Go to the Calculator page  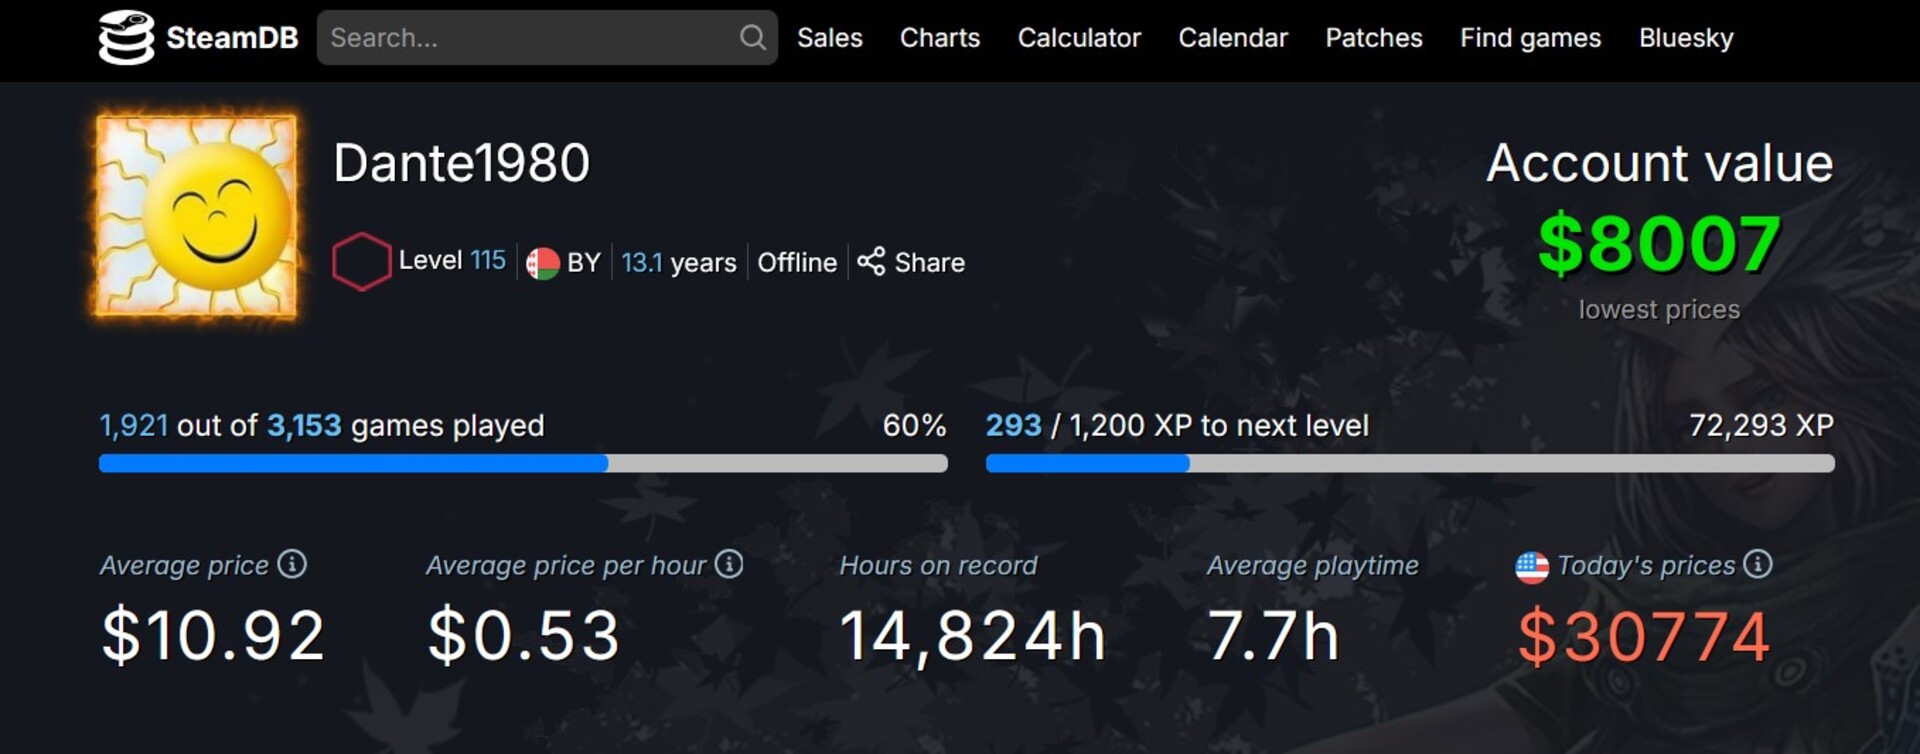point(1078,38)
